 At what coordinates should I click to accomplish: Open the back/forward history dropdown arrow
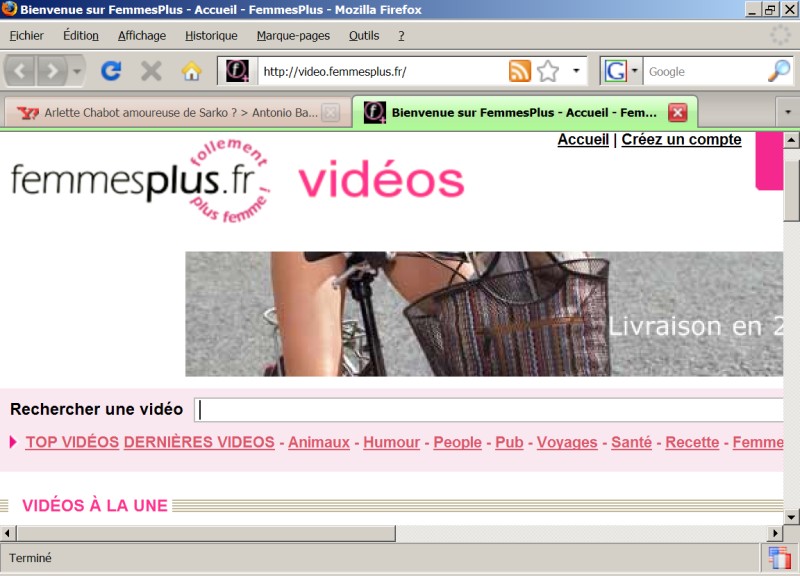coord(77,71)
